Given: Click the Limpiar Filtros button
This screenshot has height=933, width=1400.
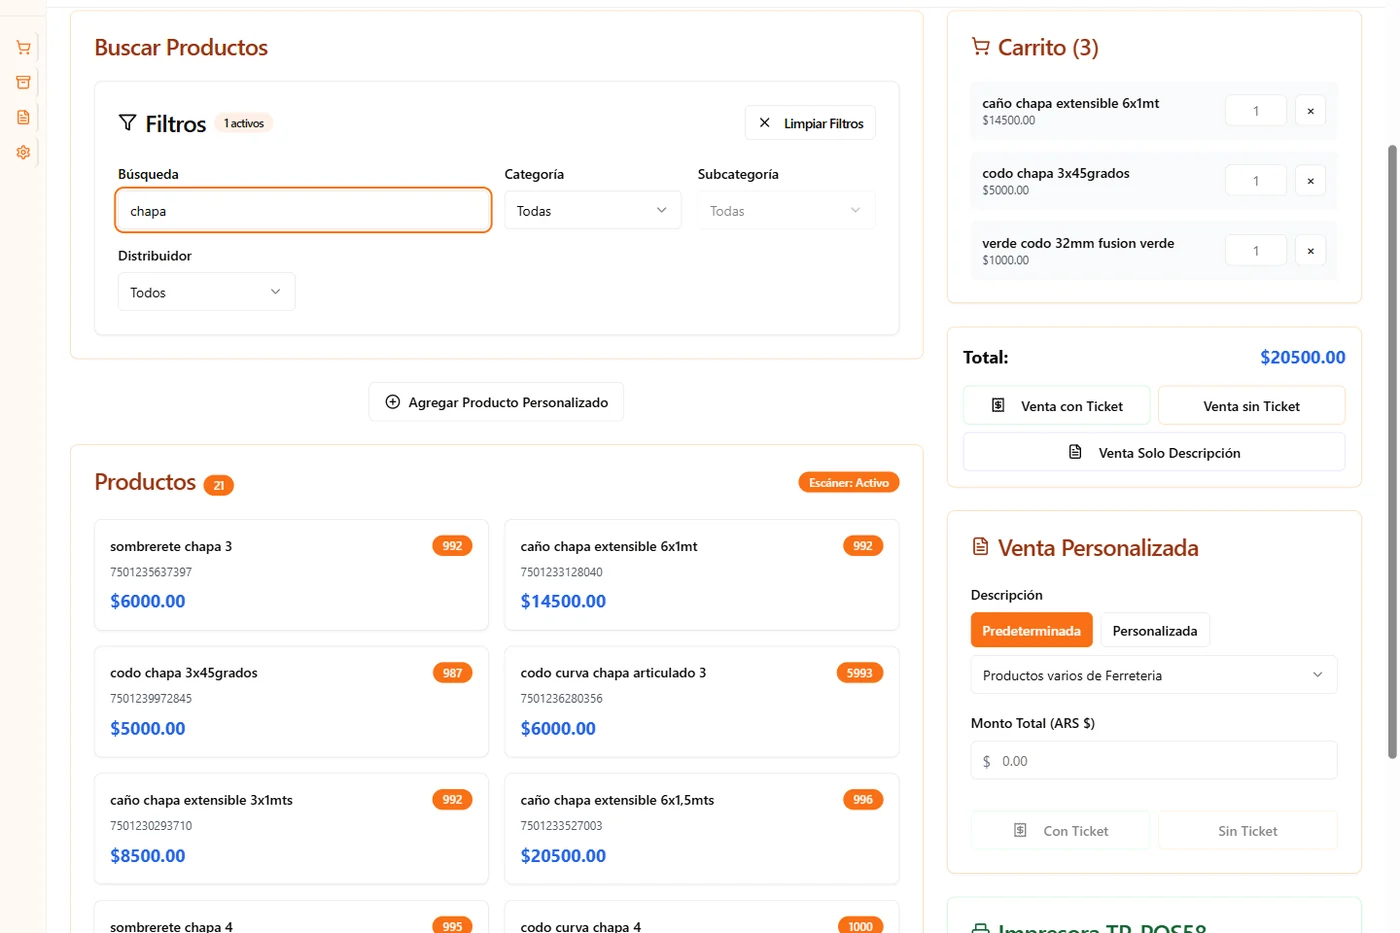Looking at the screenshot, I should click(x=810, y=123).
